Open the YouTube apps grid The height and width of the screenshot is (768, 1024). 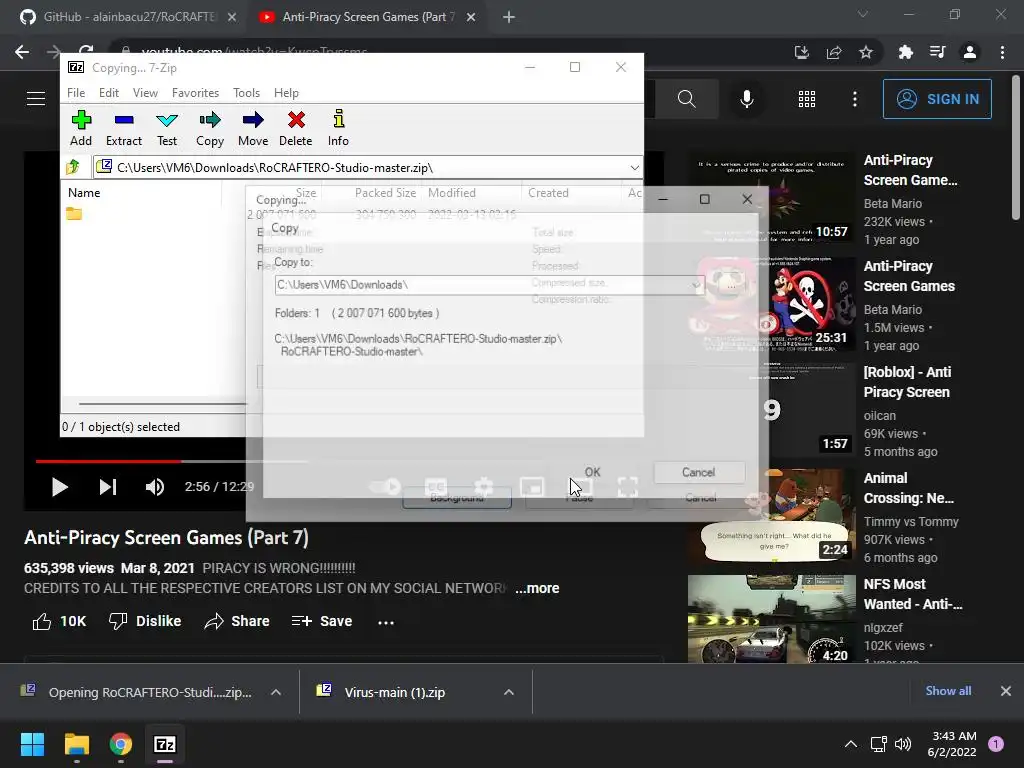pyautogui.click(x=807, y=99)
